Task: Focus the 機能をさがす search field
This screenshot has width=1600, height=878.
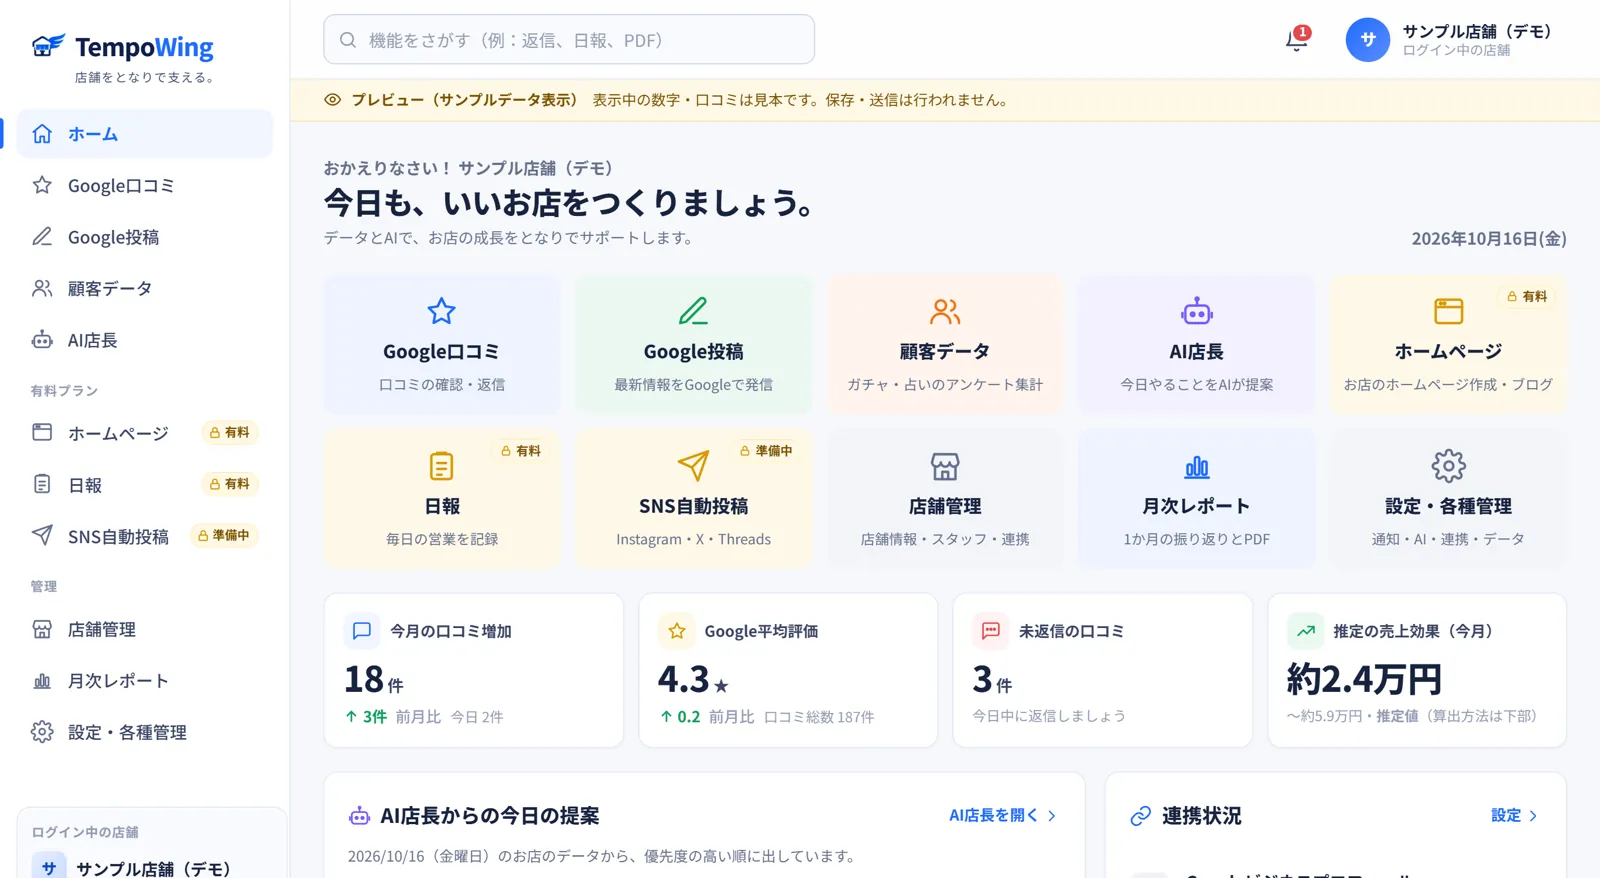Action: pyautogui.click(x=569, y=40)
